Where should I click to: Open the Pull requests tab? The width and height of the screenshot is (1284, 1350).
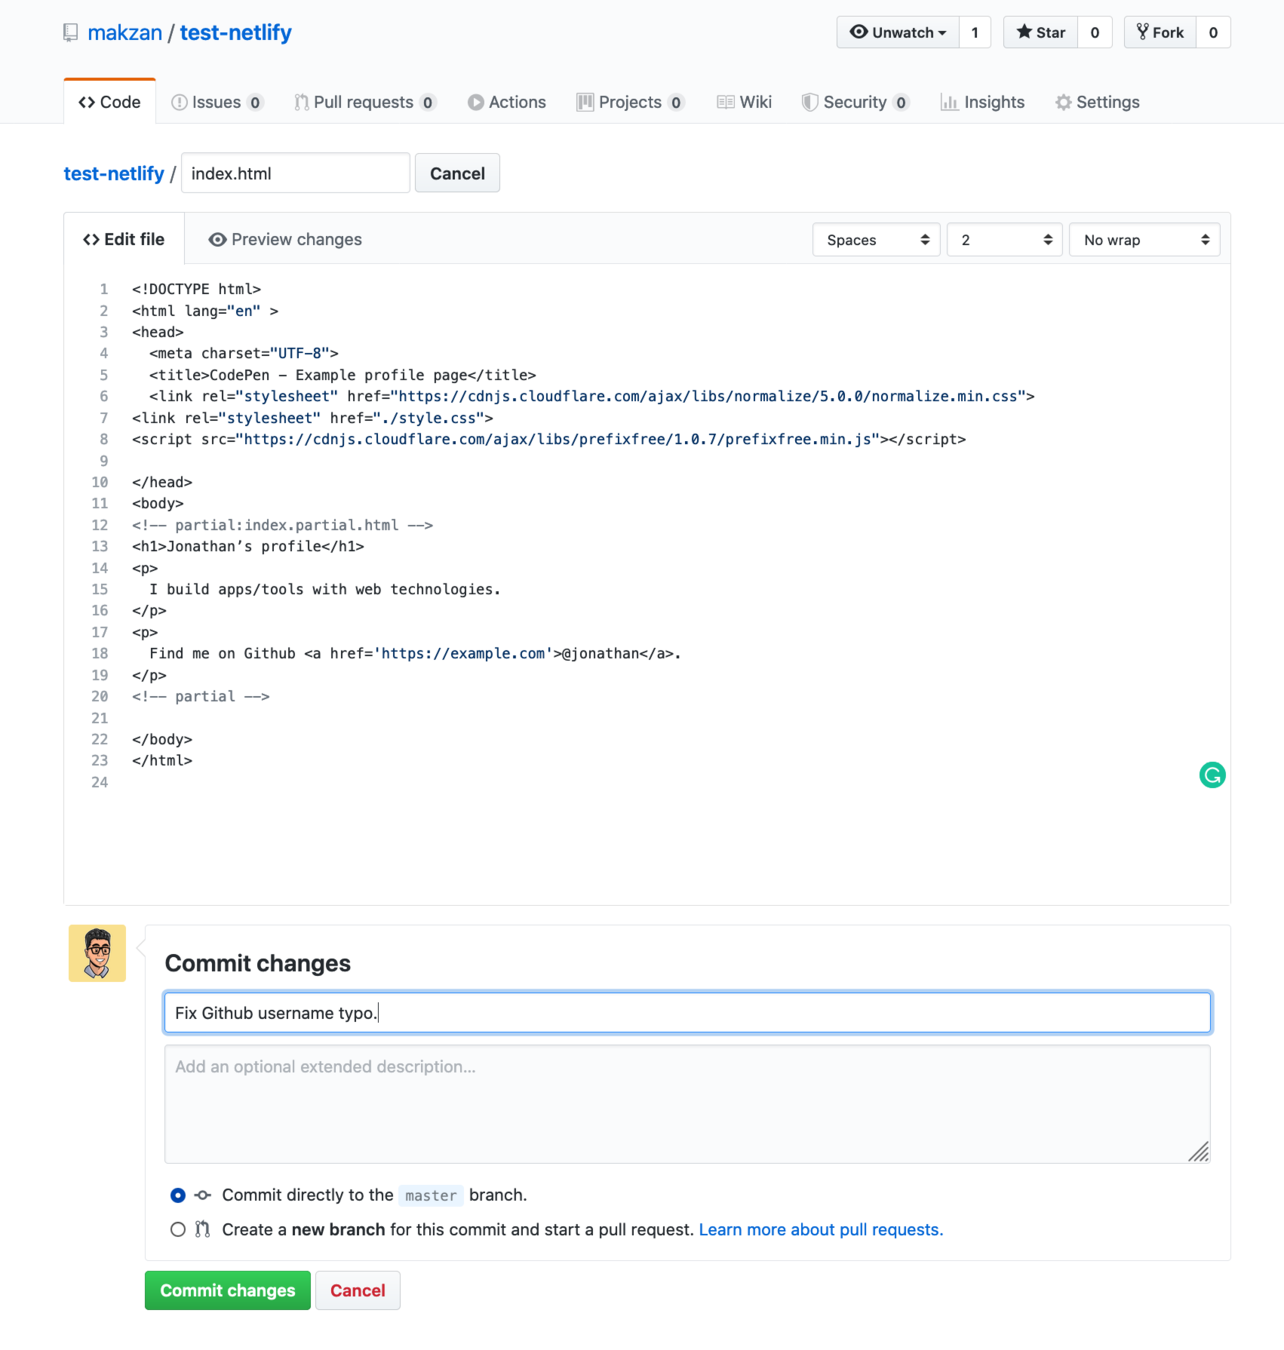[x=365, y=102]
